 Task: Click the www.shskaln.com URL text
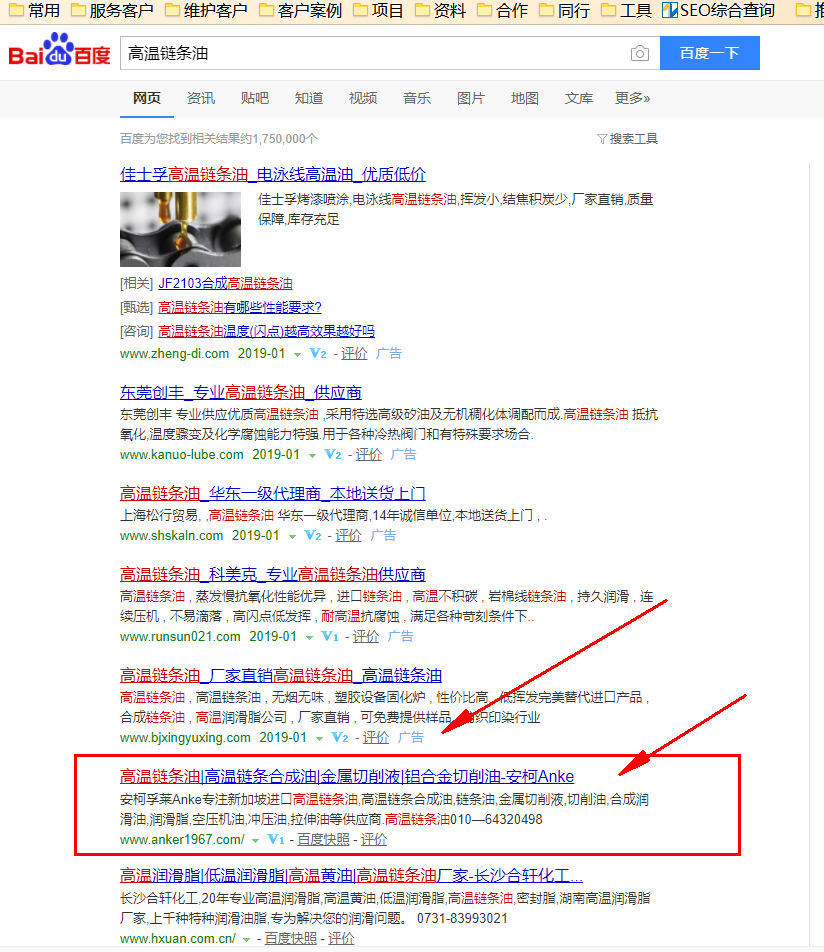[171, 536]
